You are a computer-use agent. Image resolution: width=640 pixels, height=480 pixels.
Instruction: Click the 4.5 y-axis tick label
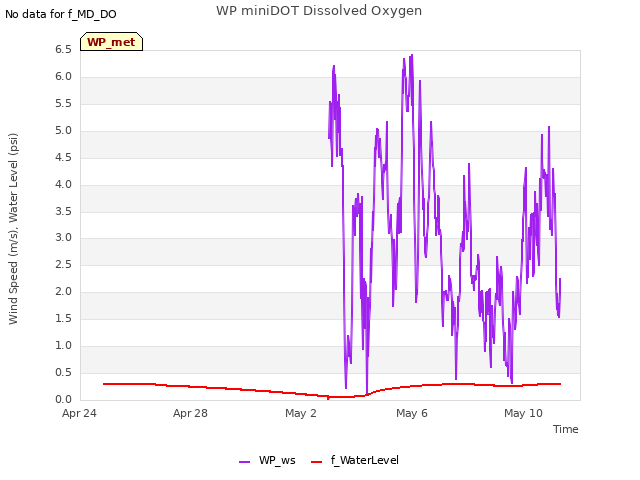[x=63, y=158]
